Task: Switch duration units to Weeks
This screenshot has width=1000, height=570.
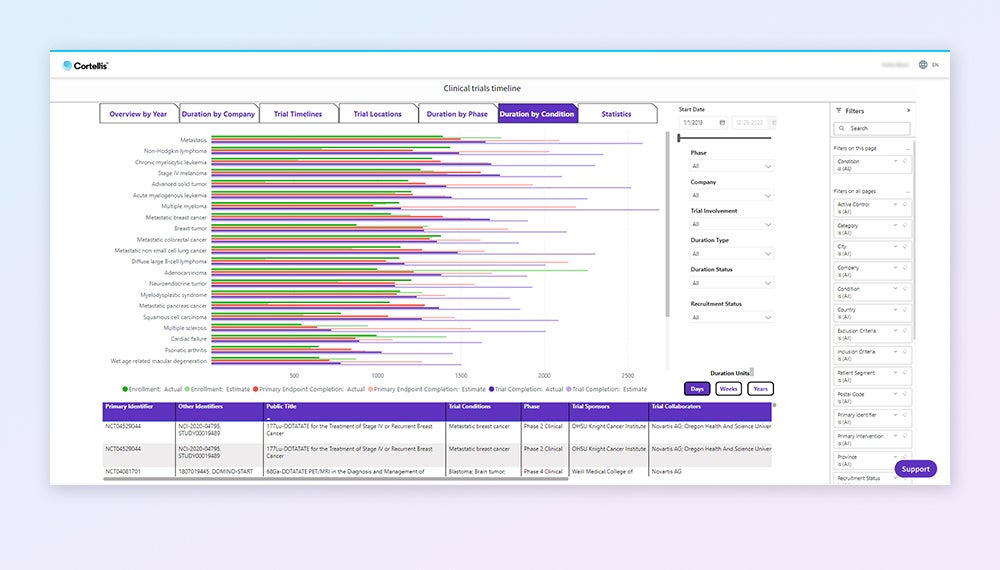Action: pyautogui.click(x=729, y=389)
